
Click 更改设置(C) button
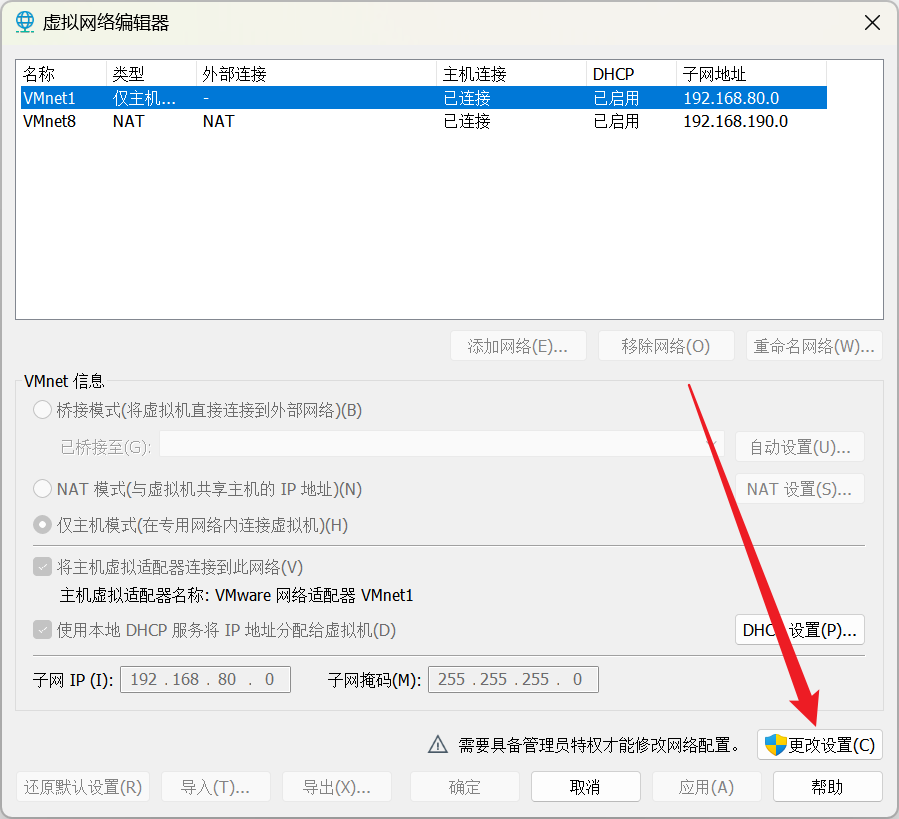click(x=819, y=745)
